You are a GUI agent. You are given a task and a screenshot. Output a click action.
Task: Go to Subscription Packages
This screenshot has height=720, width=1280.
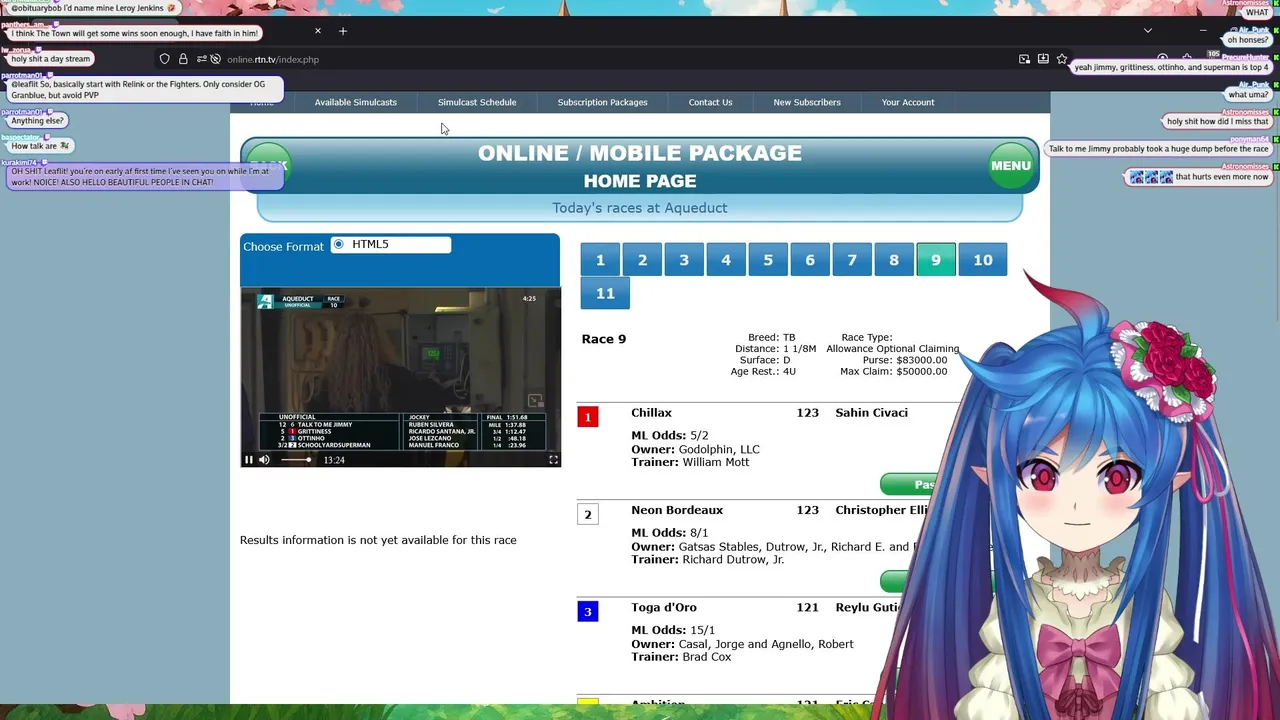tap(602, 102)
